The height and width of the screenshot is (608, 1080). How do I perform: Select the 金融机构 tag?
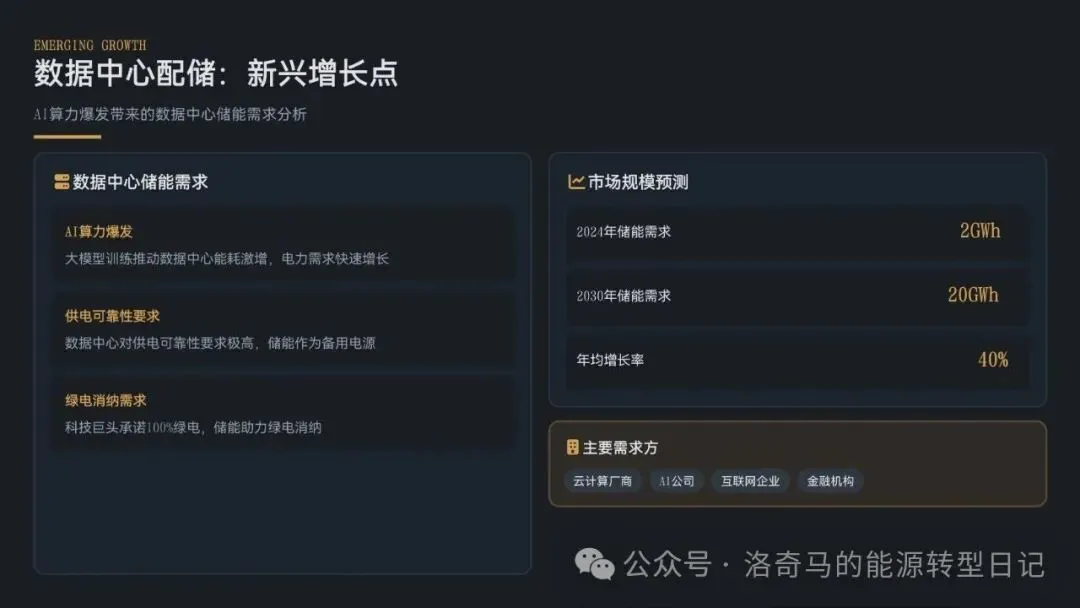(x=830, y=481)
